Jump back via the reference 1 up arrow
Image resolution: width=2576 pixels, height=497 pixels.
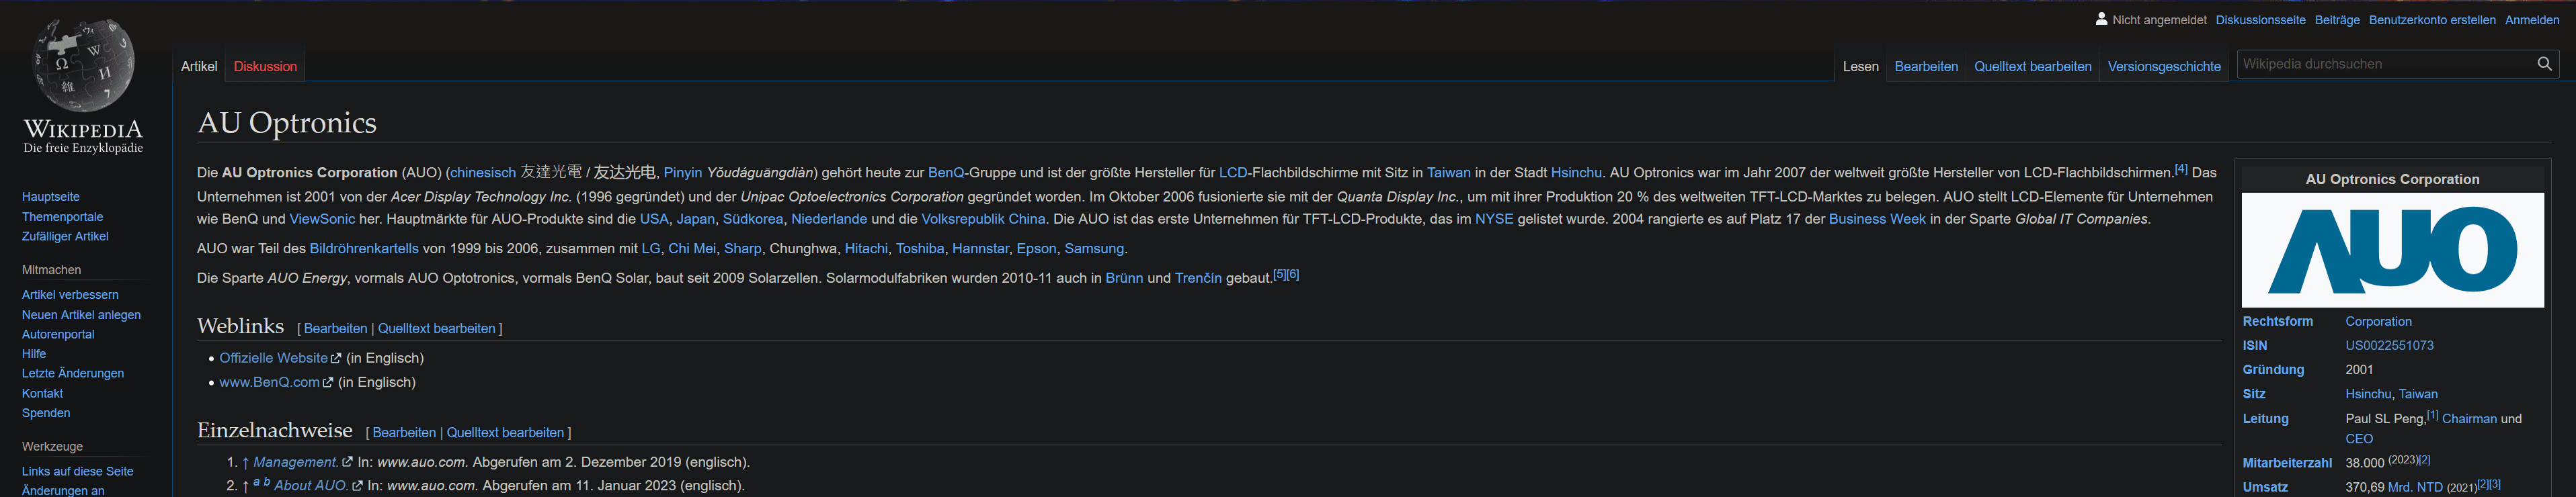[245, 462]
